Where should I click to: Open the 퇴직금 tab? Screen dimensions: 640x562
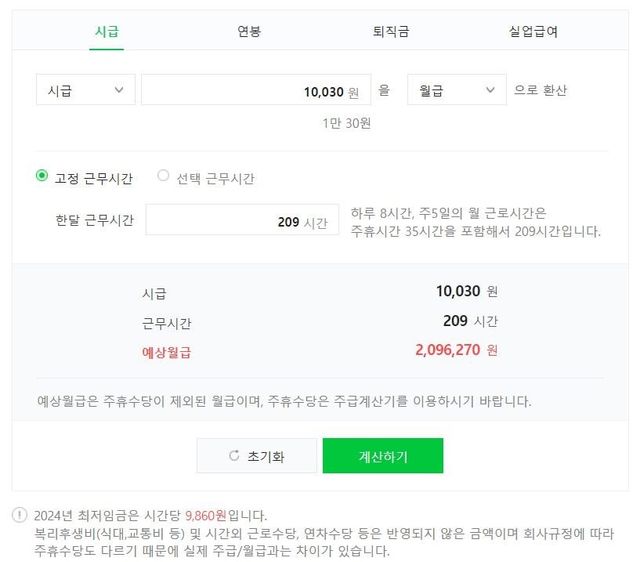pyautogui.click(x=390, y=31)
